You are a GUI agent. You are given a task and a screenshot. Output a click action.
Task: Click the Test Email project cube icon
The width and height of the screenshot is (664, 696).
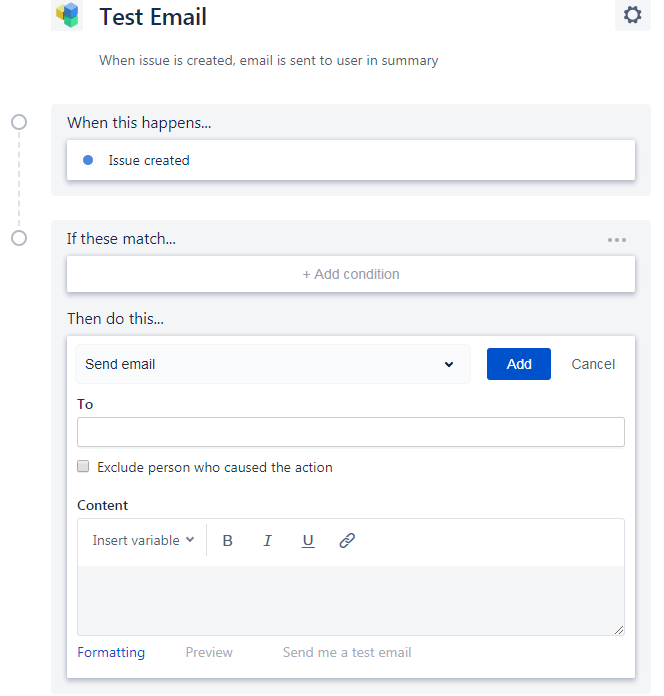67,15
